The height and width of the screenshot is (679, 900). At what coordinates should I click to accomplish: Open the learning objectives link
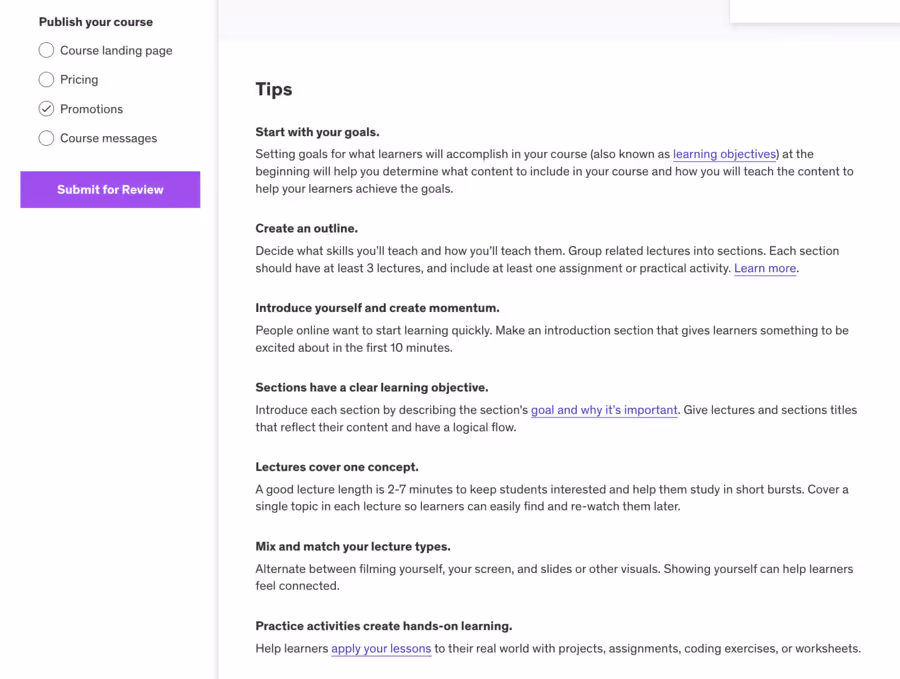(x=724, y=154)
